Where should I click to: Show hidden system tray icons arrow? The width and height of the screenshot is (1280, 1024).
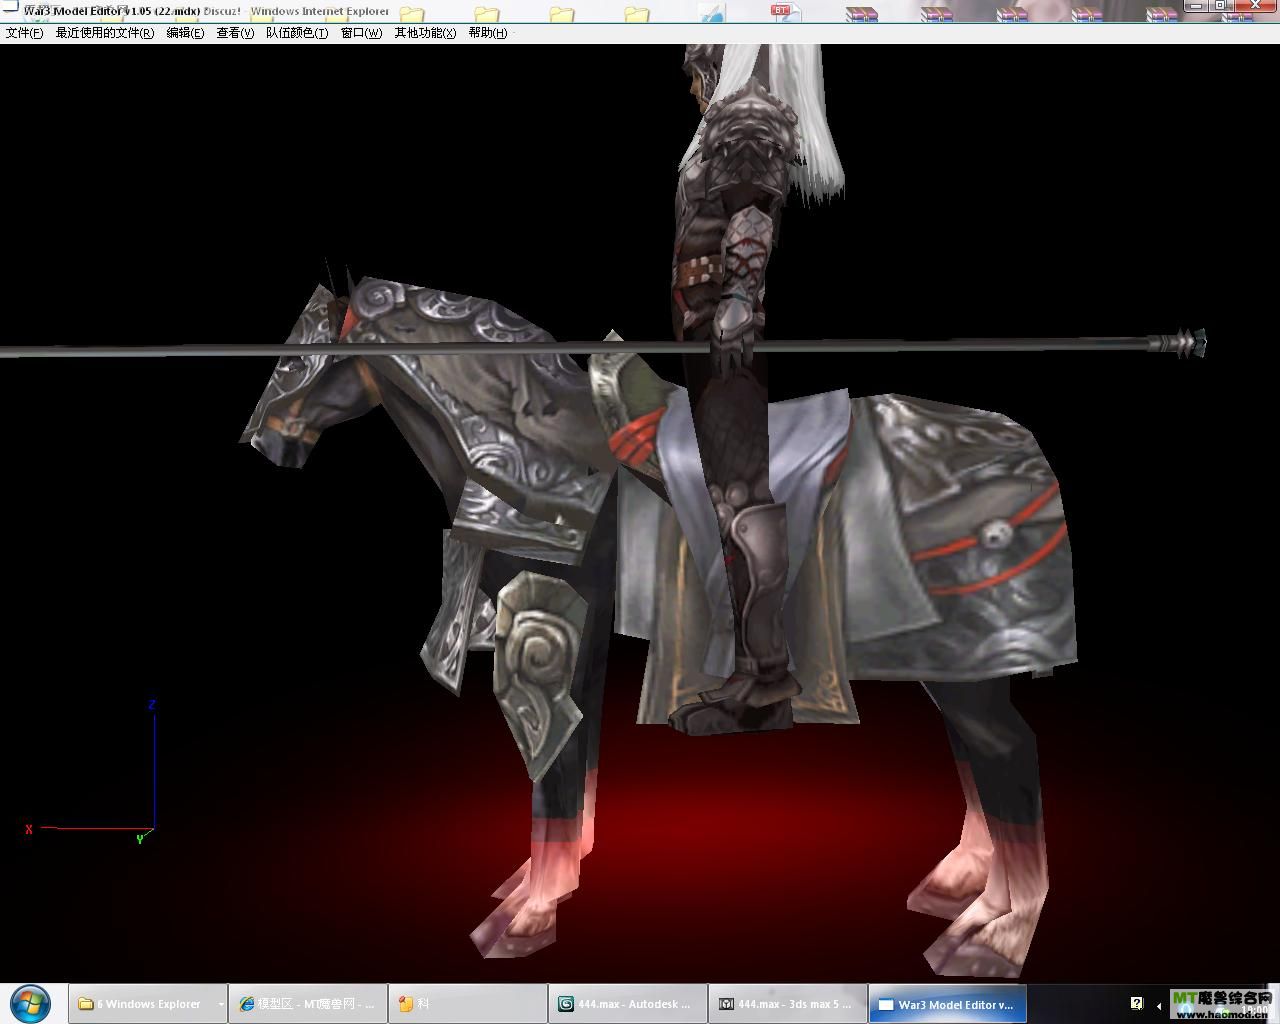(1158, 1004)
